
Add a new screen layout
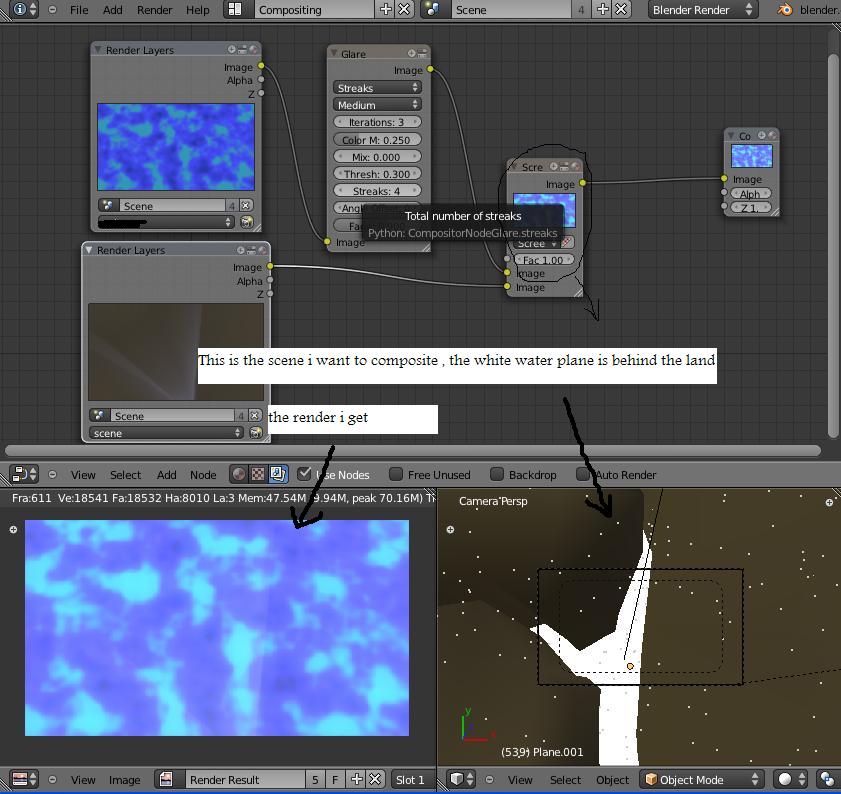click(x=386, y=9)
